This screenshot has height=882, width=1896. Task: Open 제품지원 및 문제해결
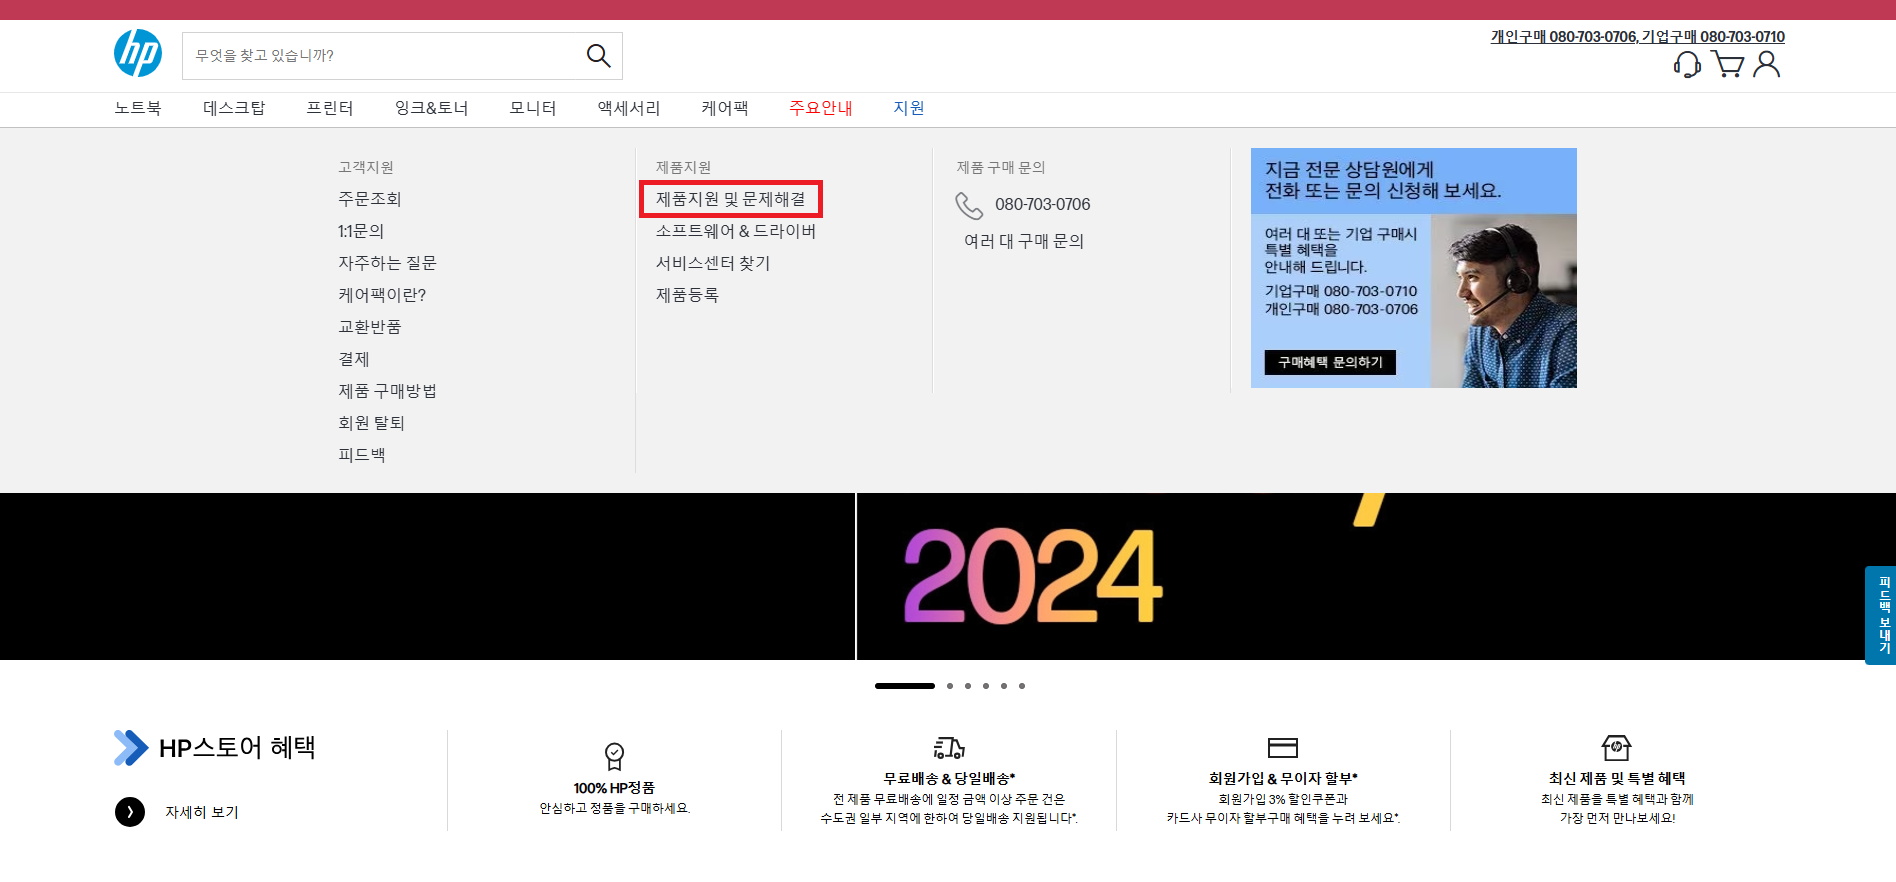731,199
